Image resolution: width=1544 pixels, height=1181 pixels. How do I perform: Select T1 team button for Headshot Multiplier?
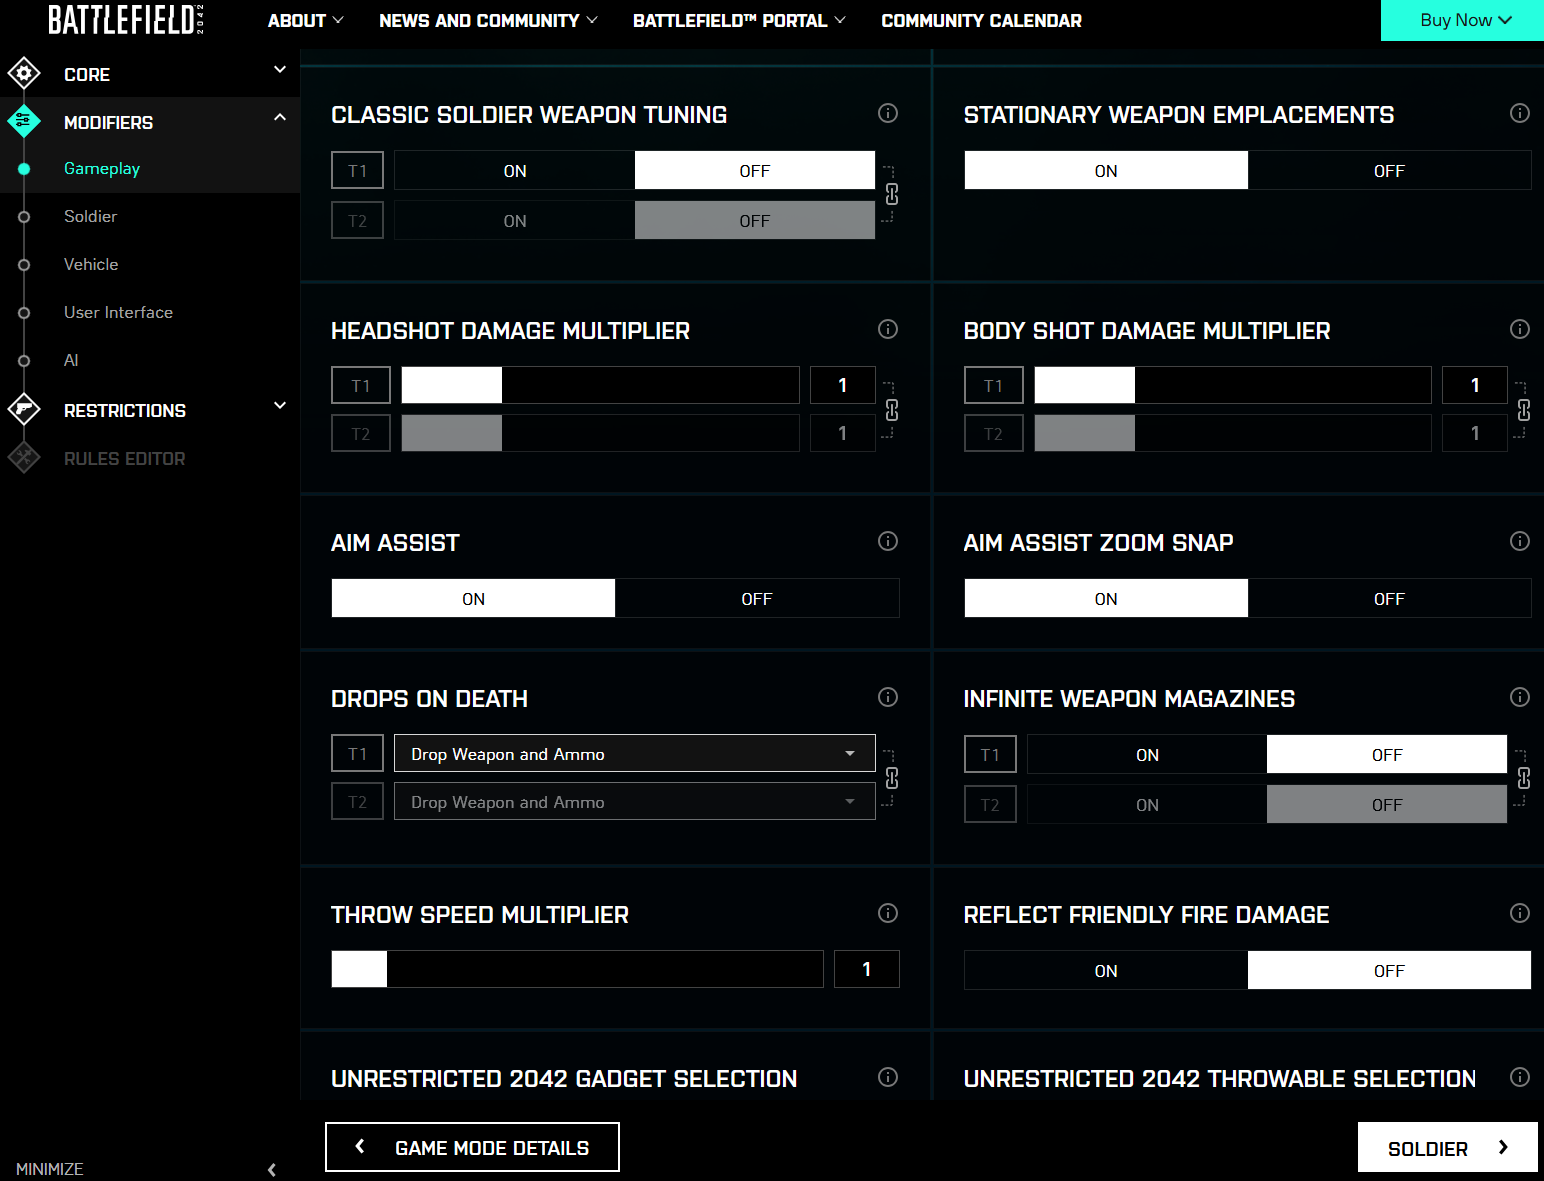click(361, 385)
